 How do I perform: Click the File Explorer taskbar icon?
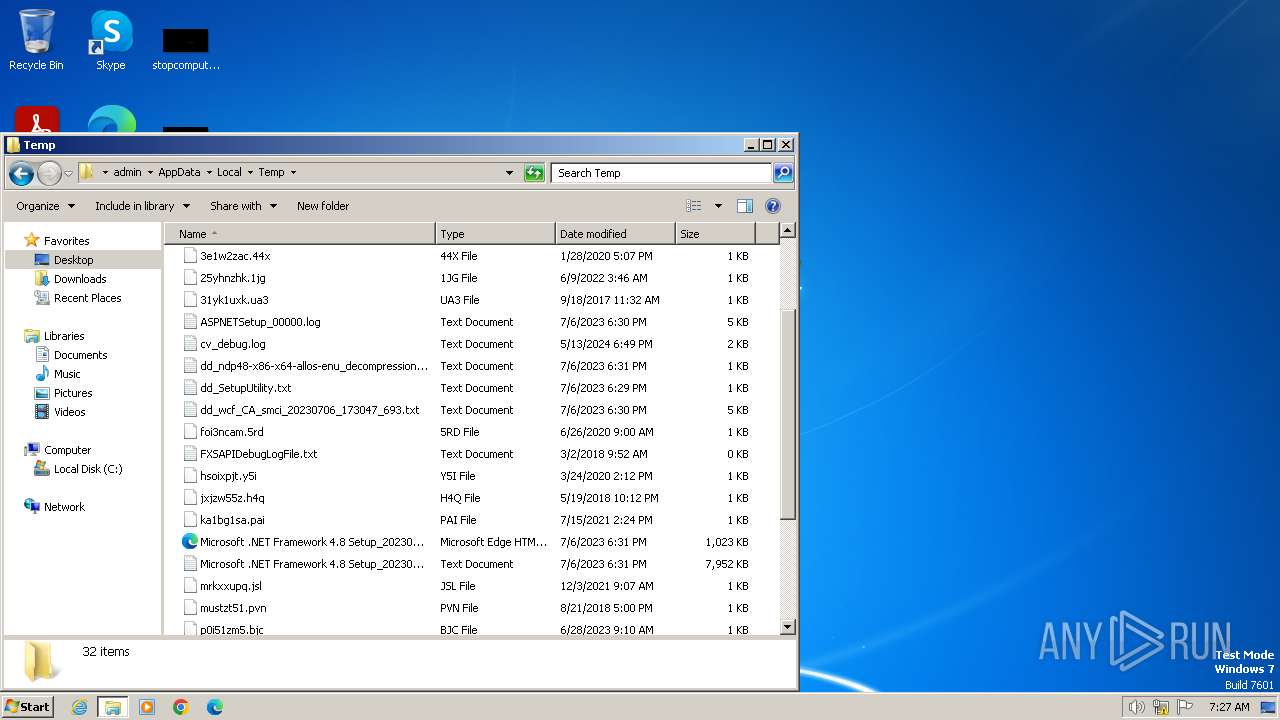click(113, 707)
